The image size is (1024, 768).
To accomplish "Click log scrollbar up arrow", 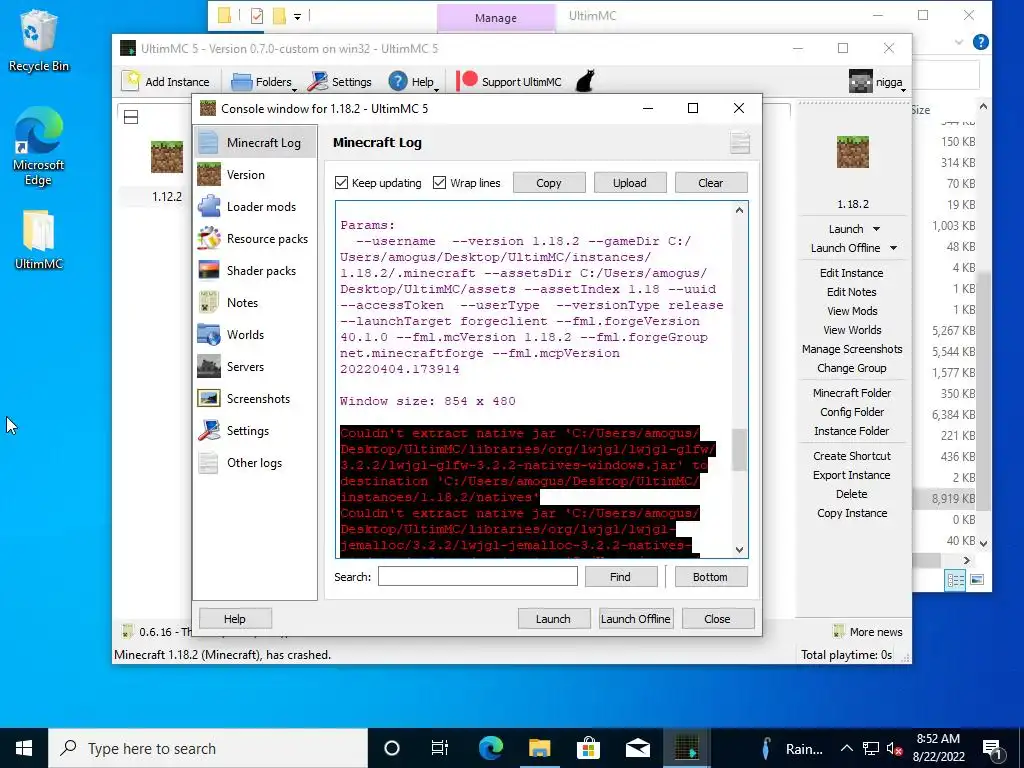I will coord(739,210).
